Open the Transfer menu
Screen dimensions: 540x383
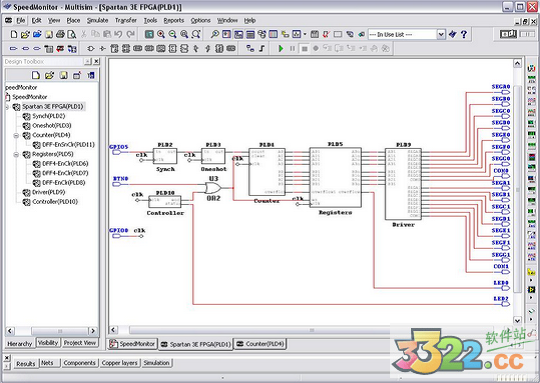pyautogui.click(x=126, y=20)
